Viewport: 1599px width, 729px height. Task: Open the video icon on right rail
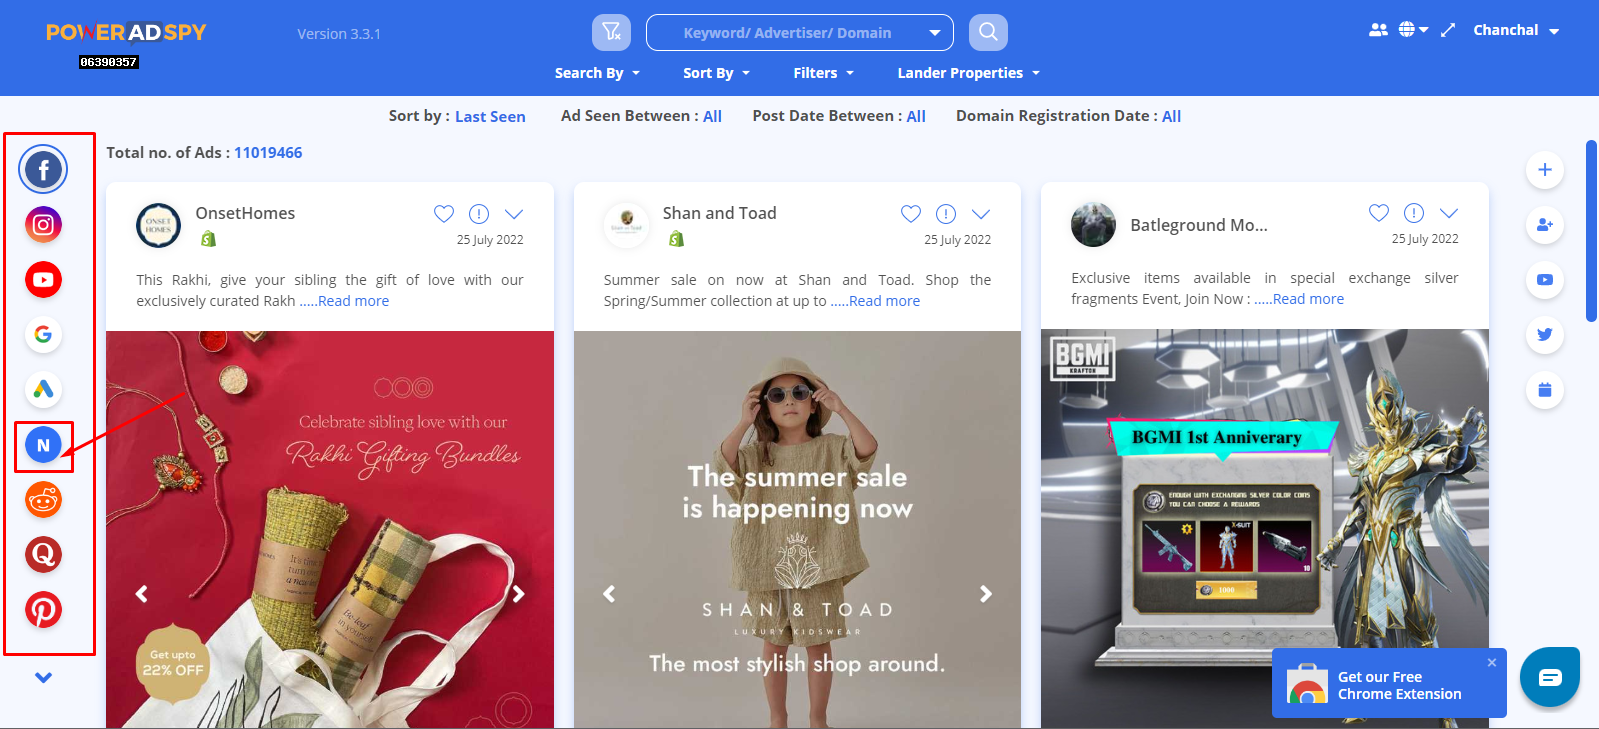(1545, 280)
